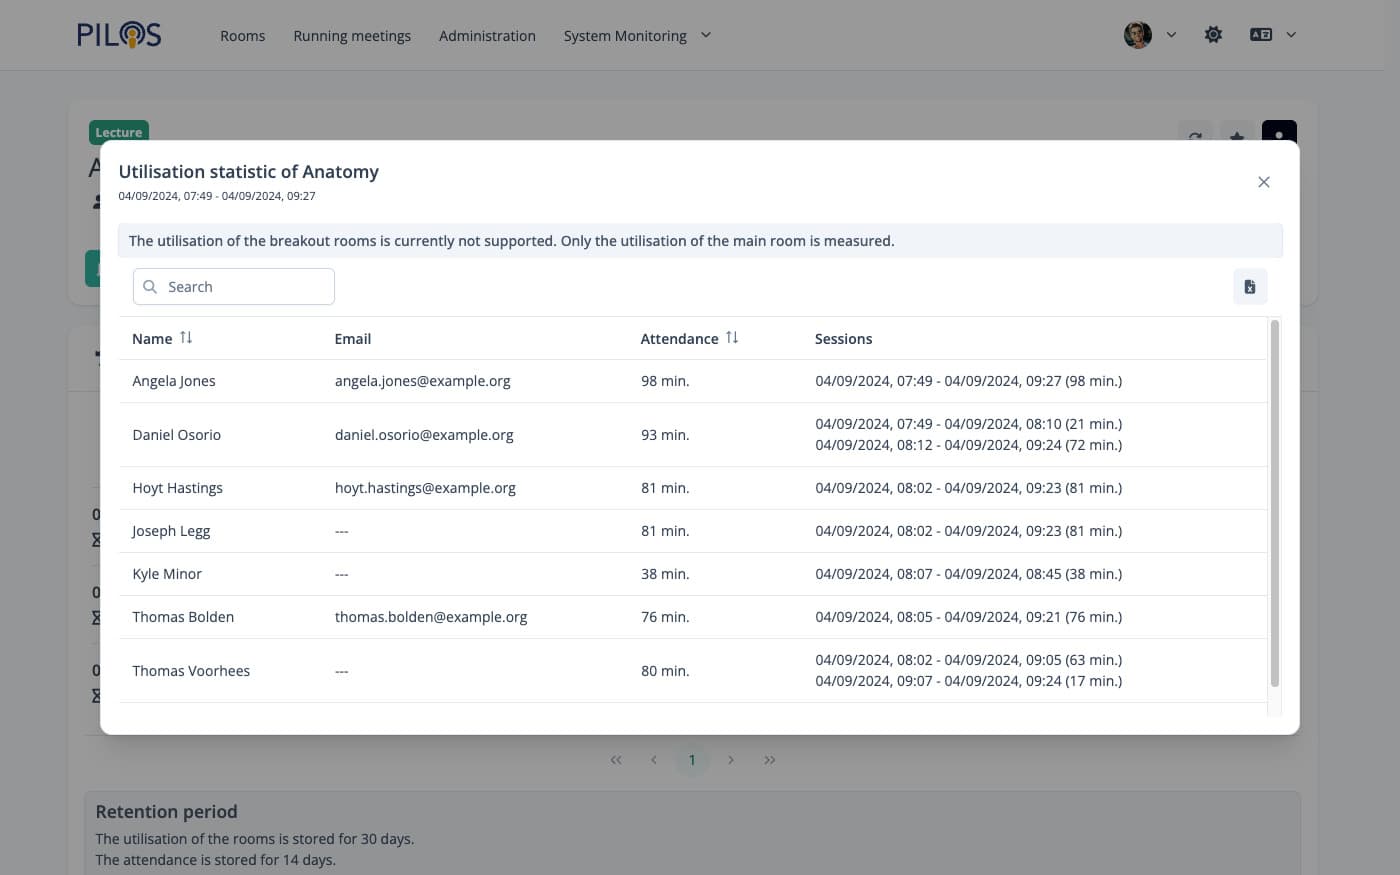
Task: Click the PILOS logo
Action: [x=119, y=35]
